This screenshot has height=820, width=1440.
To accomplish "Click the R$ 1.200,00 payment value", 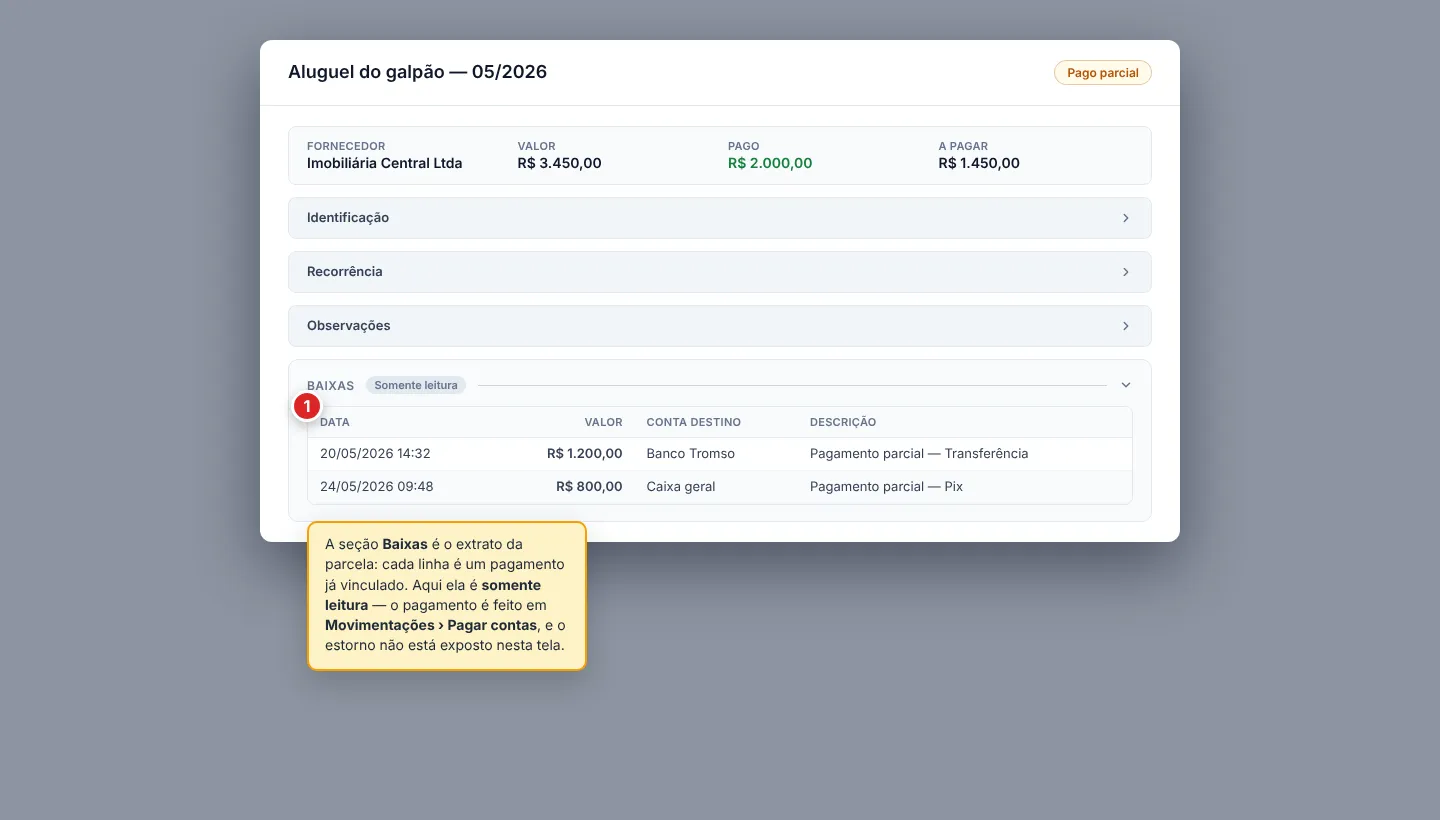I will [585, 454].
